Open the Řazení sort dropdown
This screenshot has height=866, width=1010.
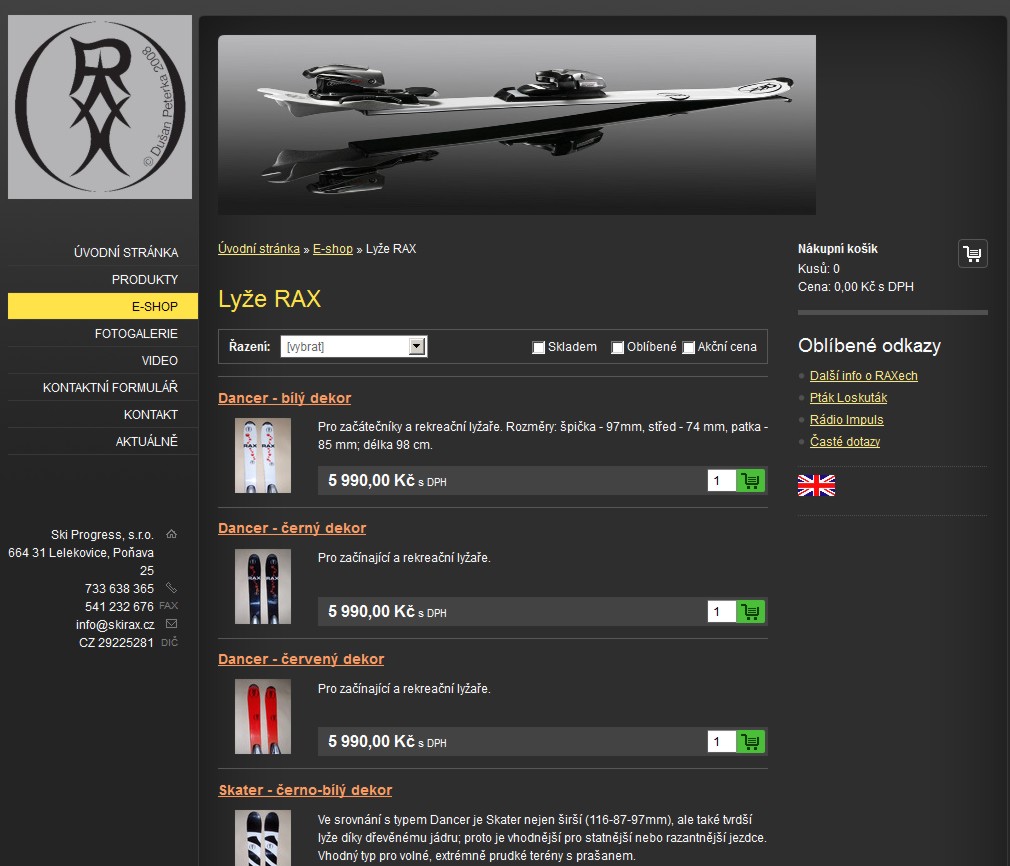pos(354,347)
